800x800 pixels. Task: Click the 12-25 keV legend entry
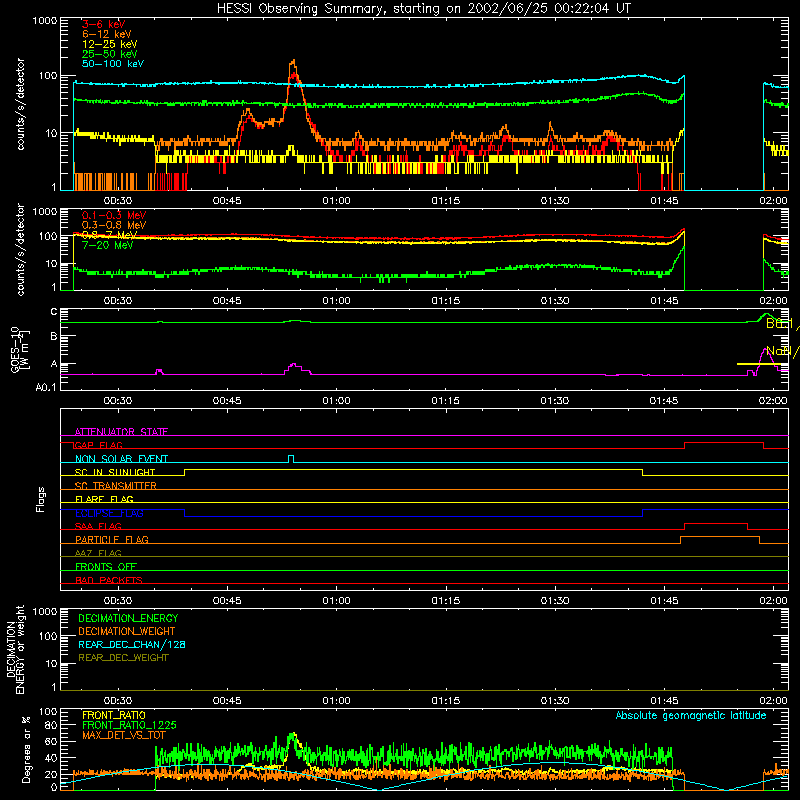tap(109, 44)
